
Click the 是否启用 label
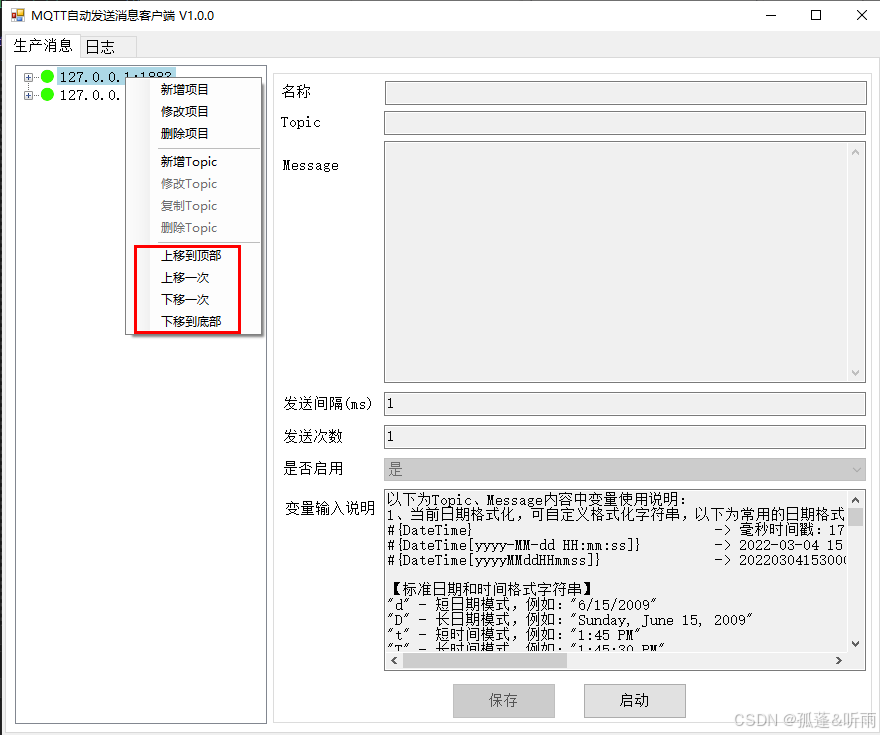313,468
